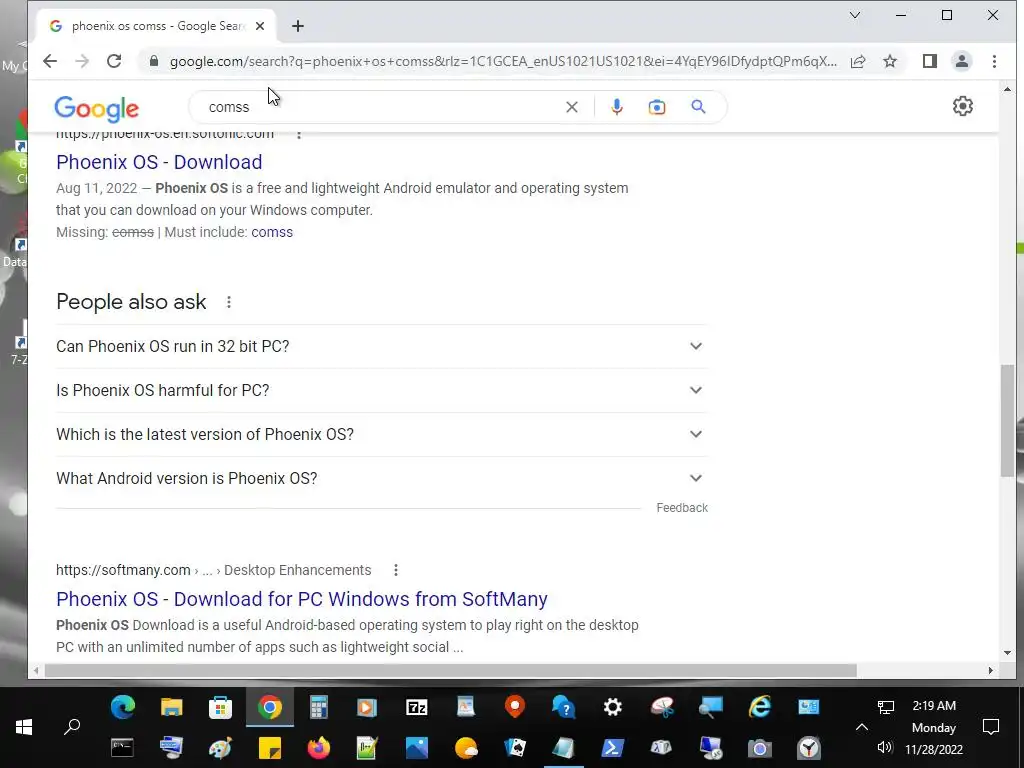Open Solitaire cards app from taskbar
Viewport: 1024px width, 768px height.
pos(515,747)
